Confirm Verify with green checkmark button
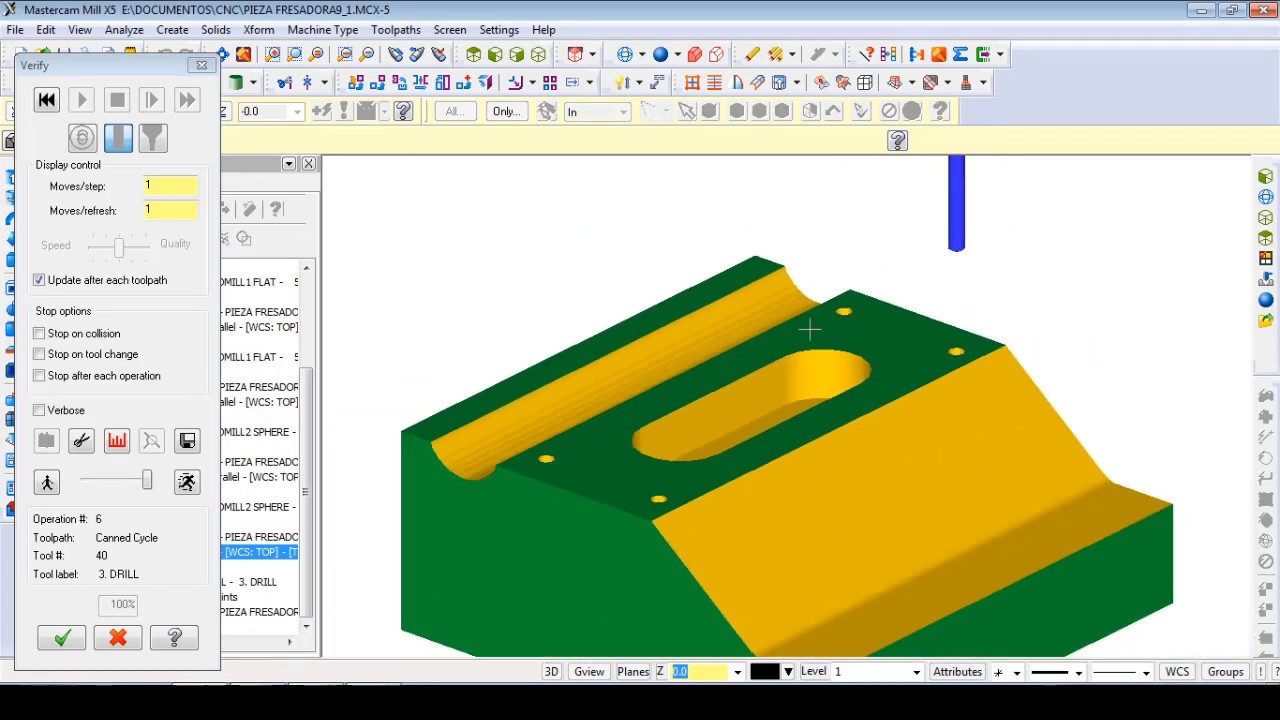1280x720 pixels. [x=62, y=638]
